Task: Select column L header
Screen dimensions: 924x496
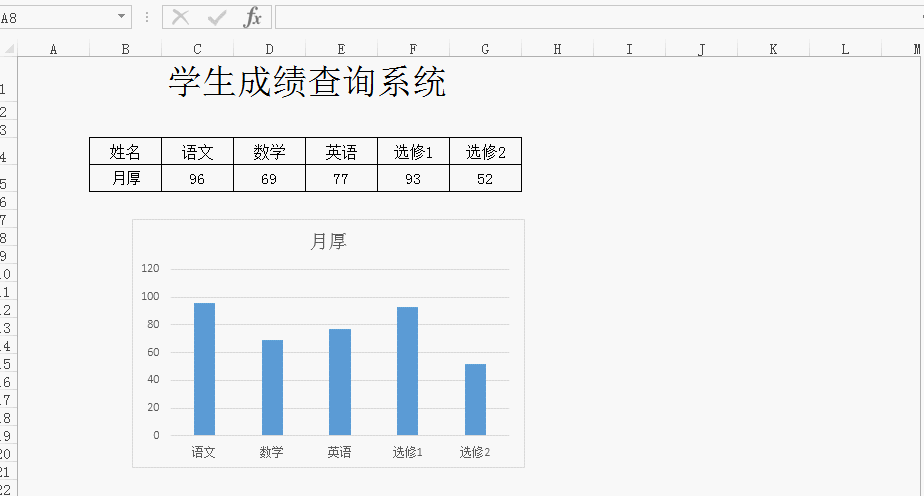Action: (845, 49)
